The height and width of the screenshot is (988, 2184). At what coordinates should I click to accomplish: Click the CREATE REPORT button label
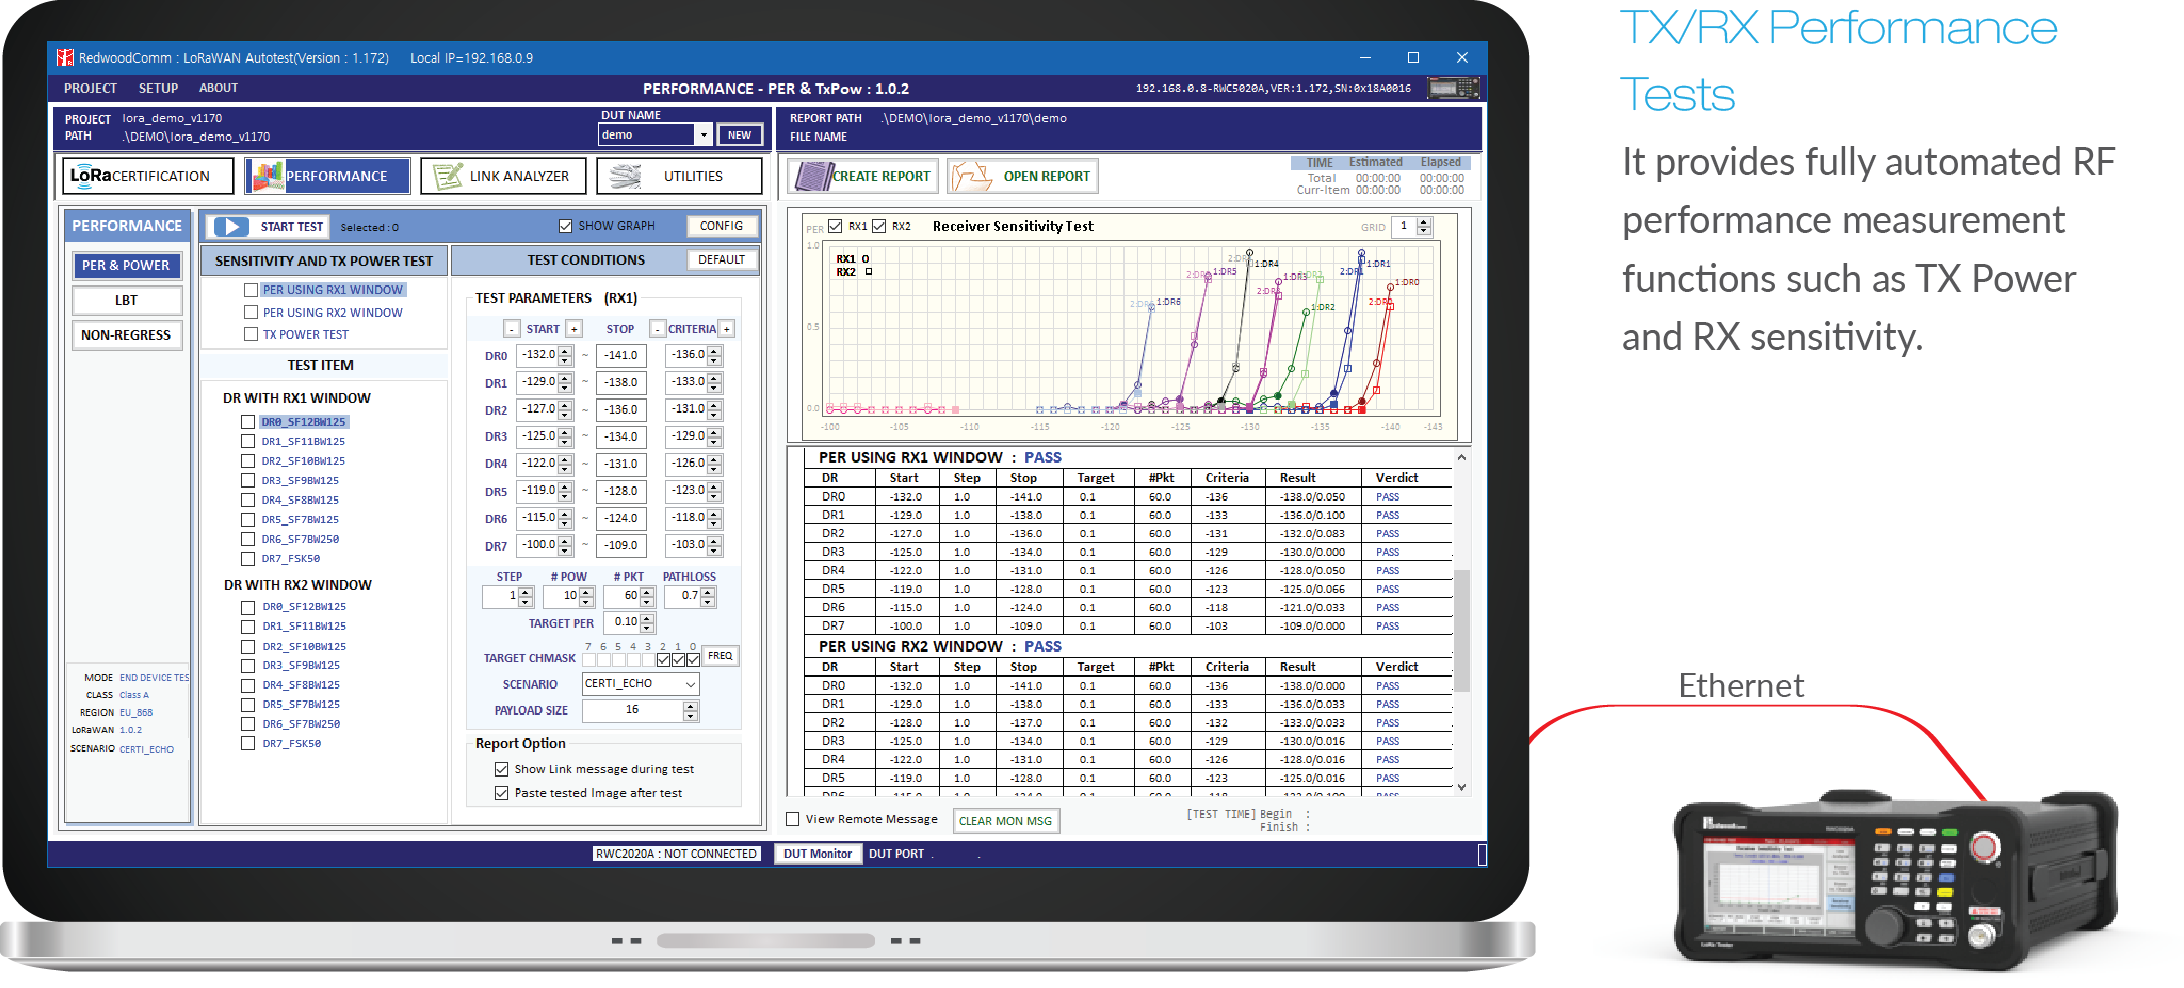click(x=881, y=176)
